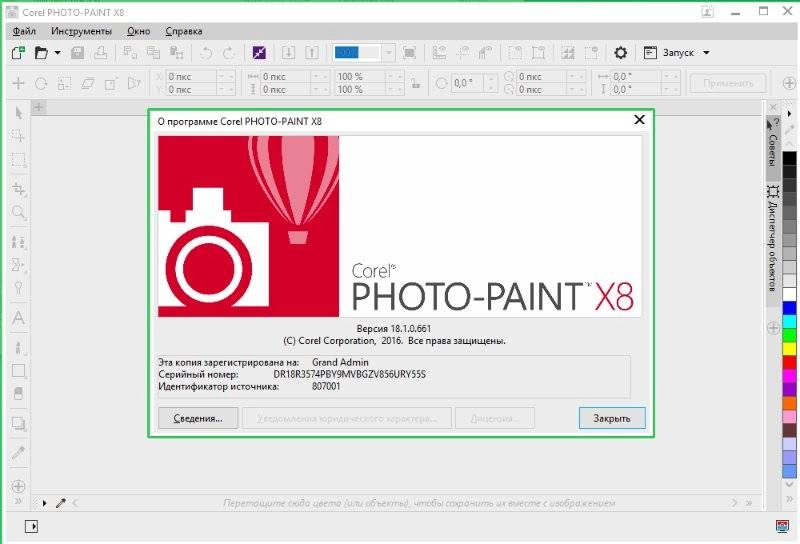800x544 pixels.
Task: Create a new image with the New icon
Action: 18,53
